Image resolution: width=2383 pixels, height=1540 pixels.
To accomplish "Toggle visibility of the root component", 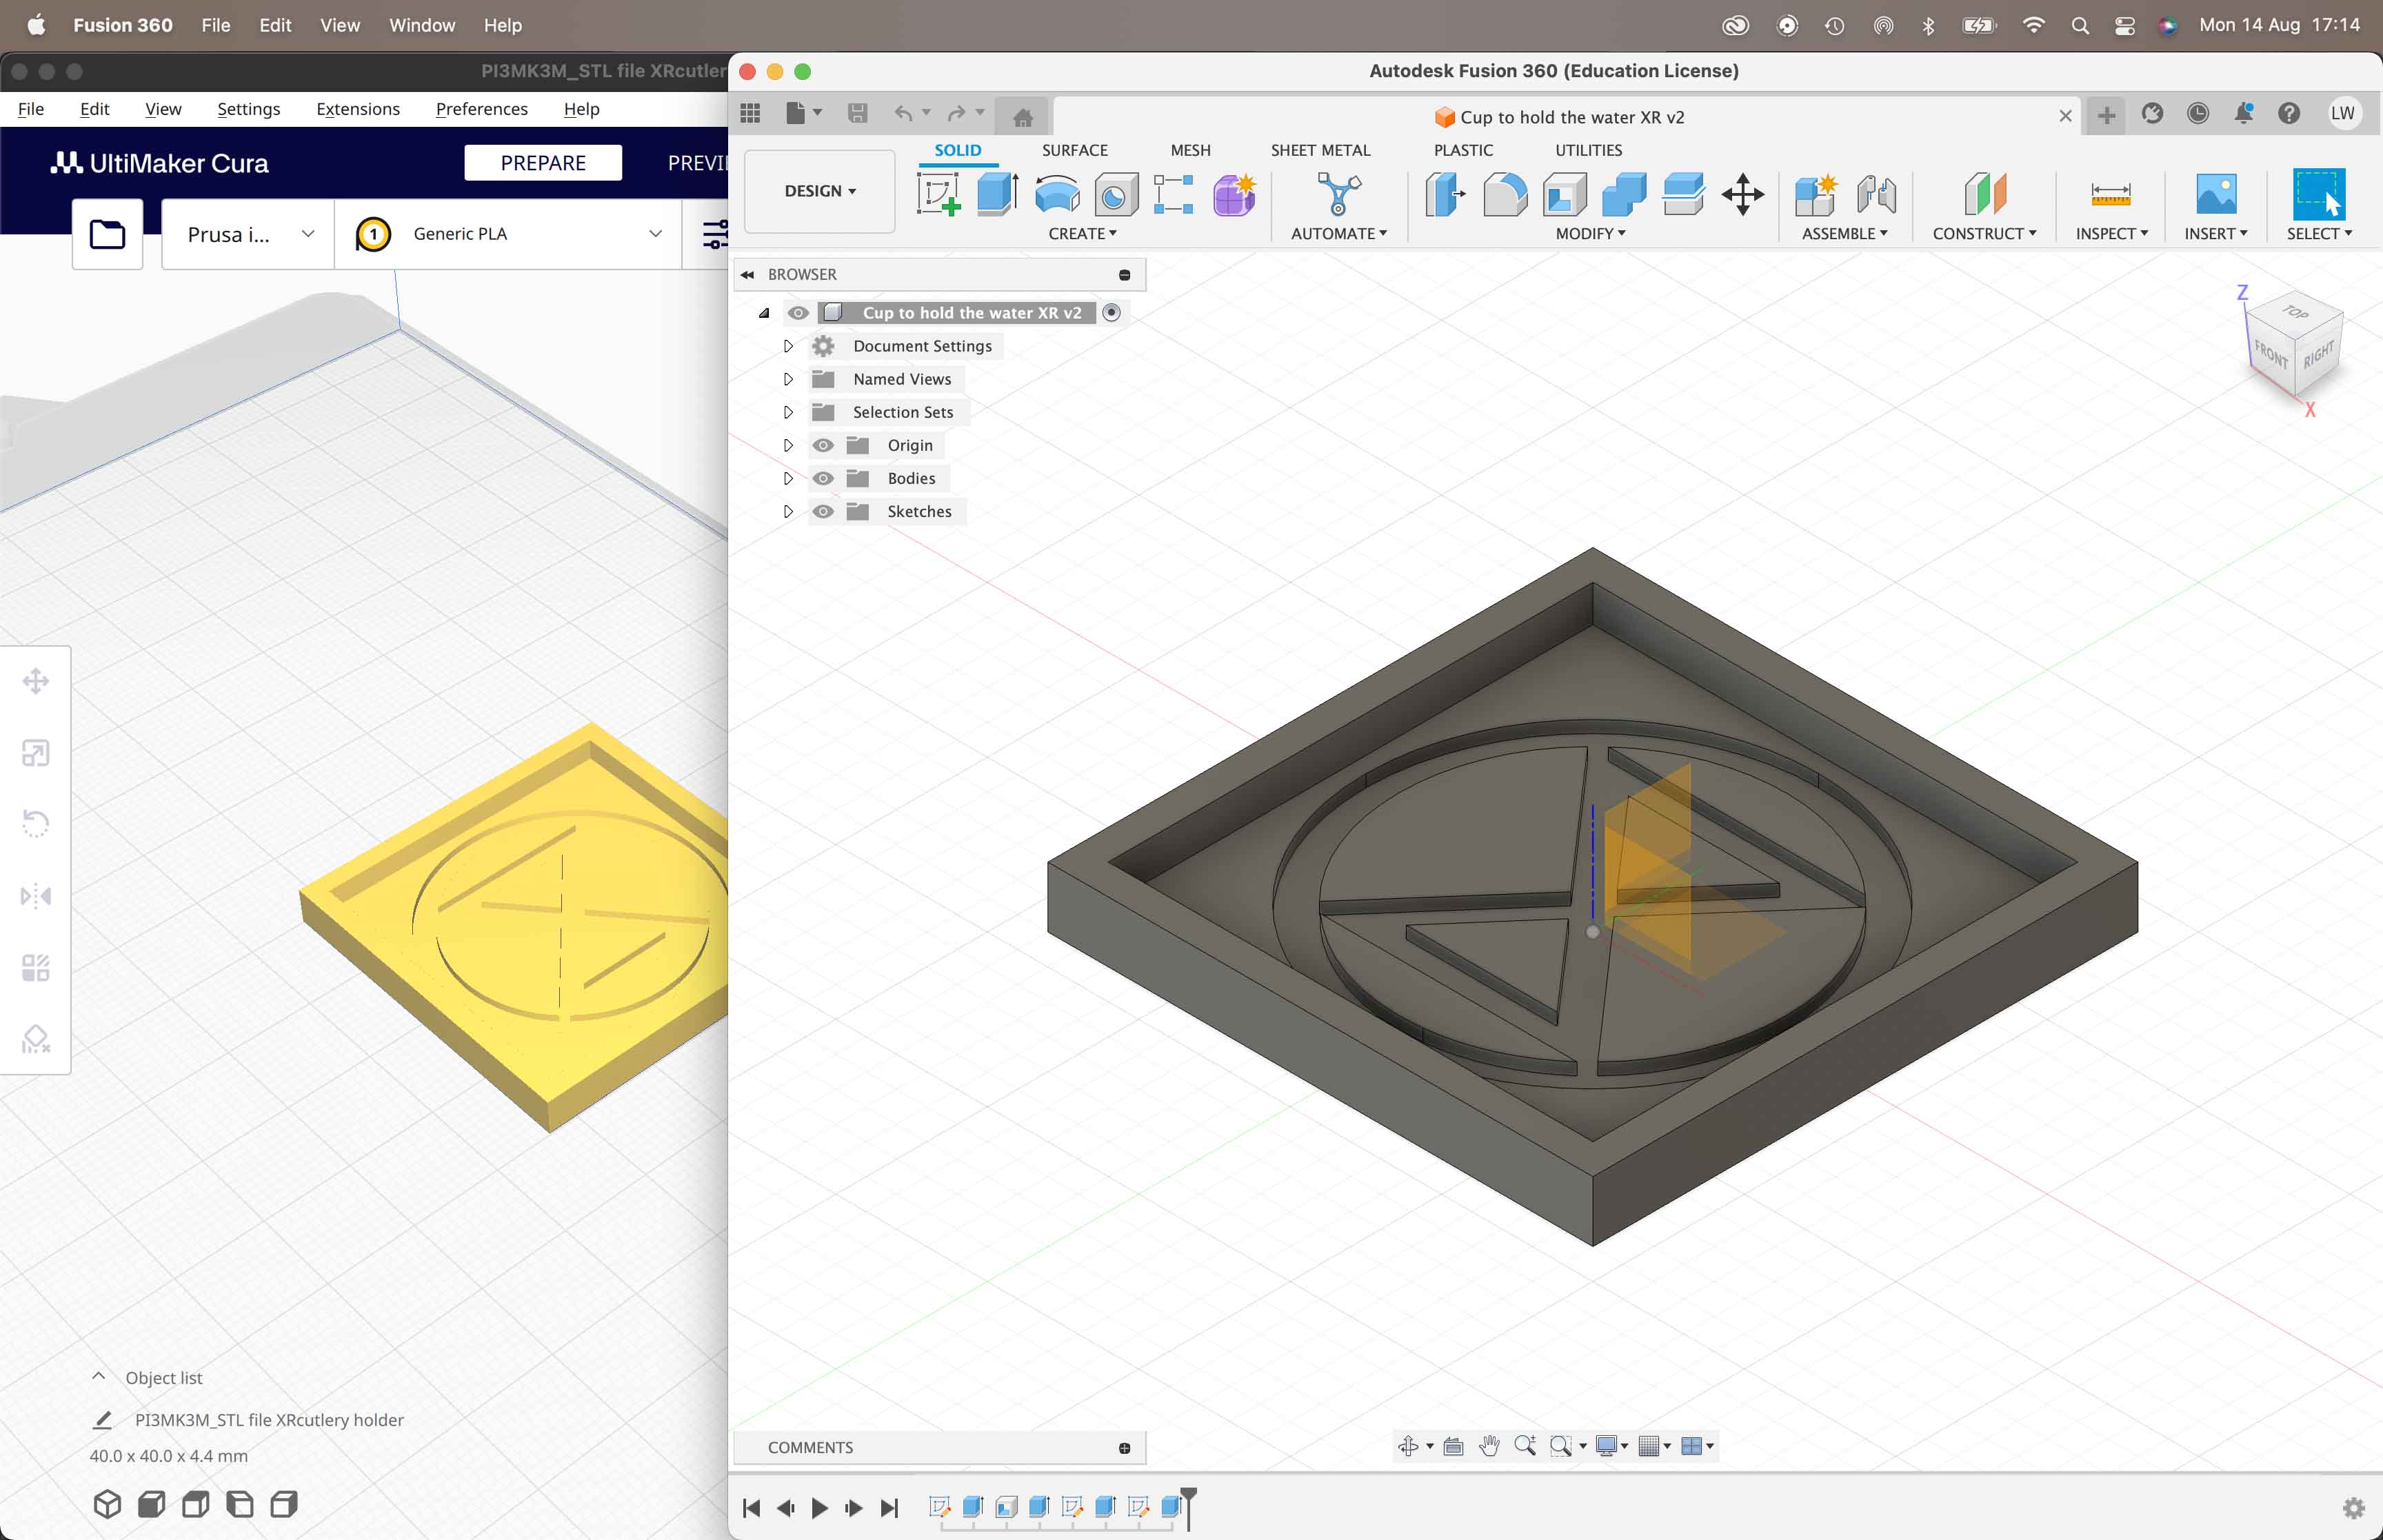I will (x=797, y=313).
